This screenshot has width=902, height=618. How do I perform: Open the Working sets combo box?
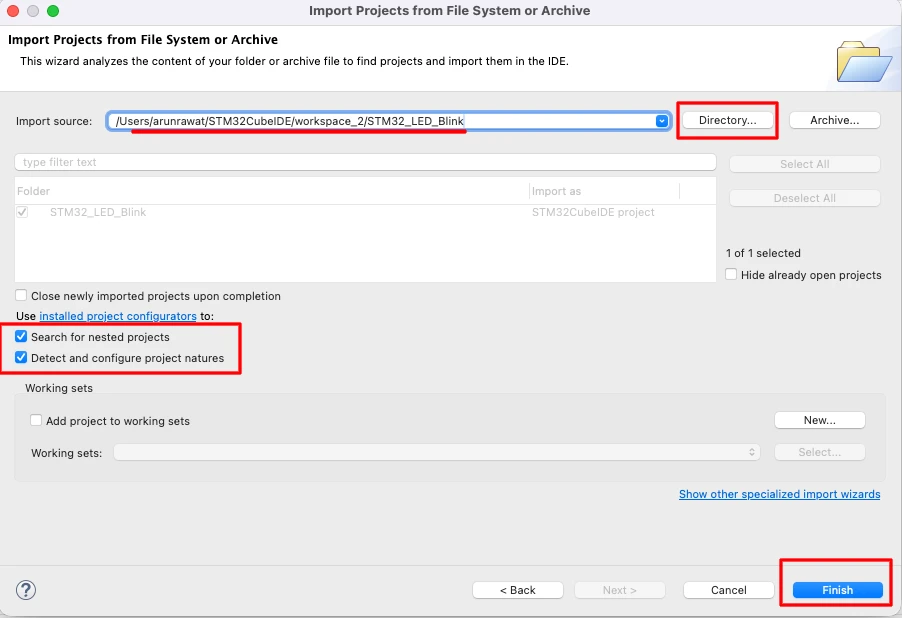click(x=437, y=452)
